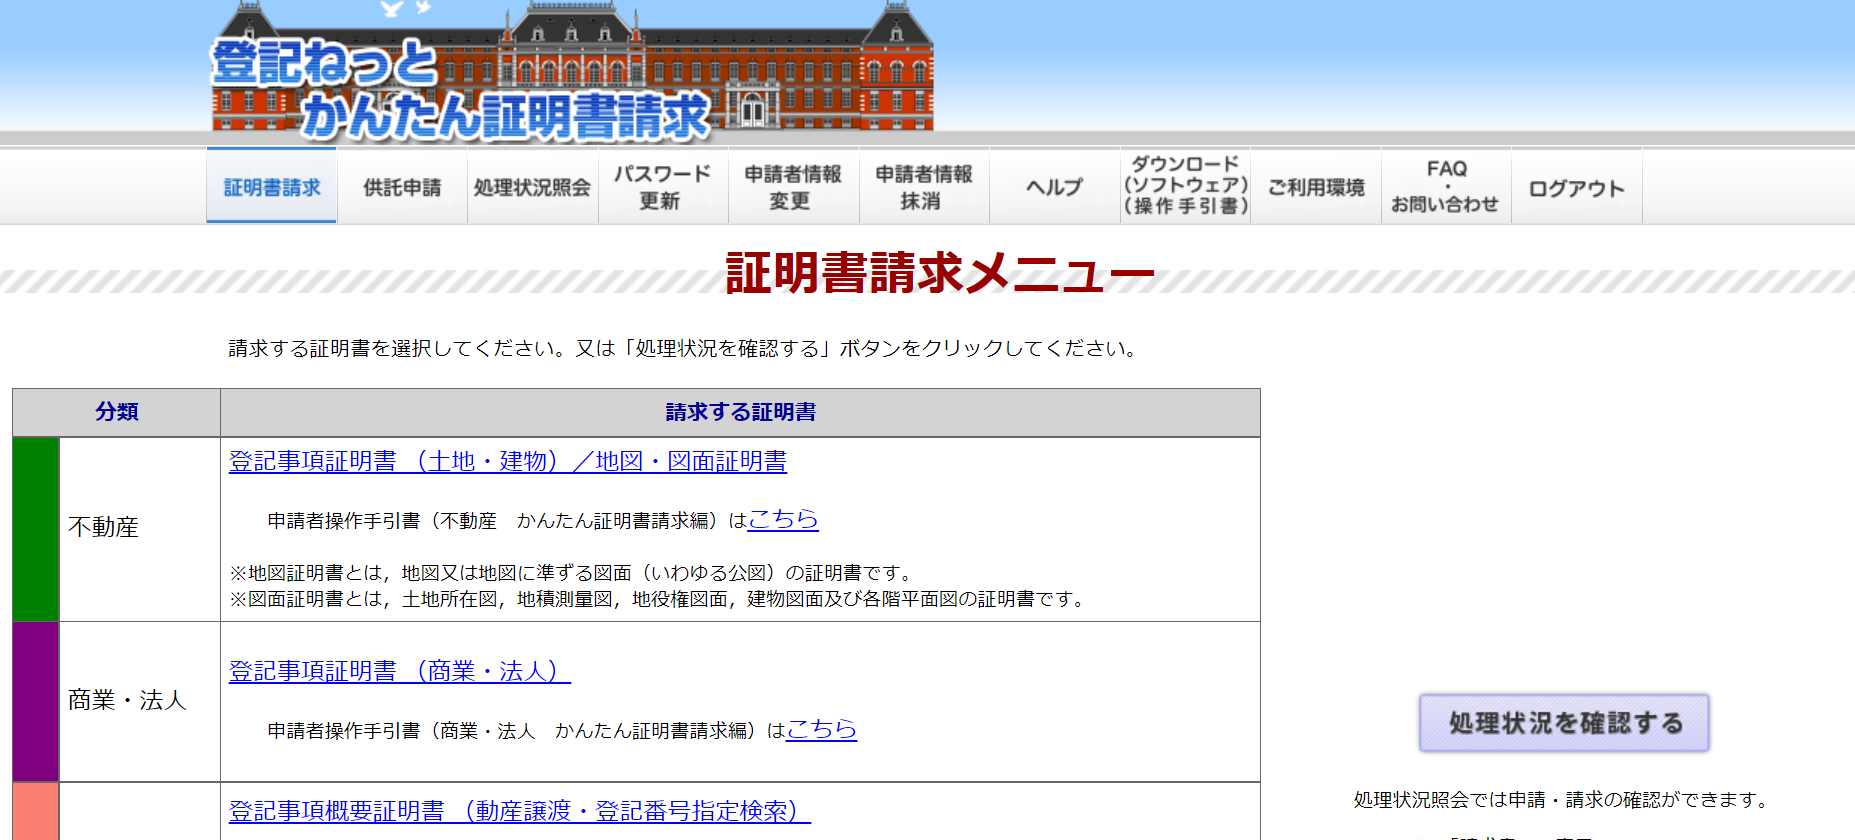The width and height of the screenshot is (1855, 840).
Task: Open the ヘルプ menu item
Action: coord(1054,187)
